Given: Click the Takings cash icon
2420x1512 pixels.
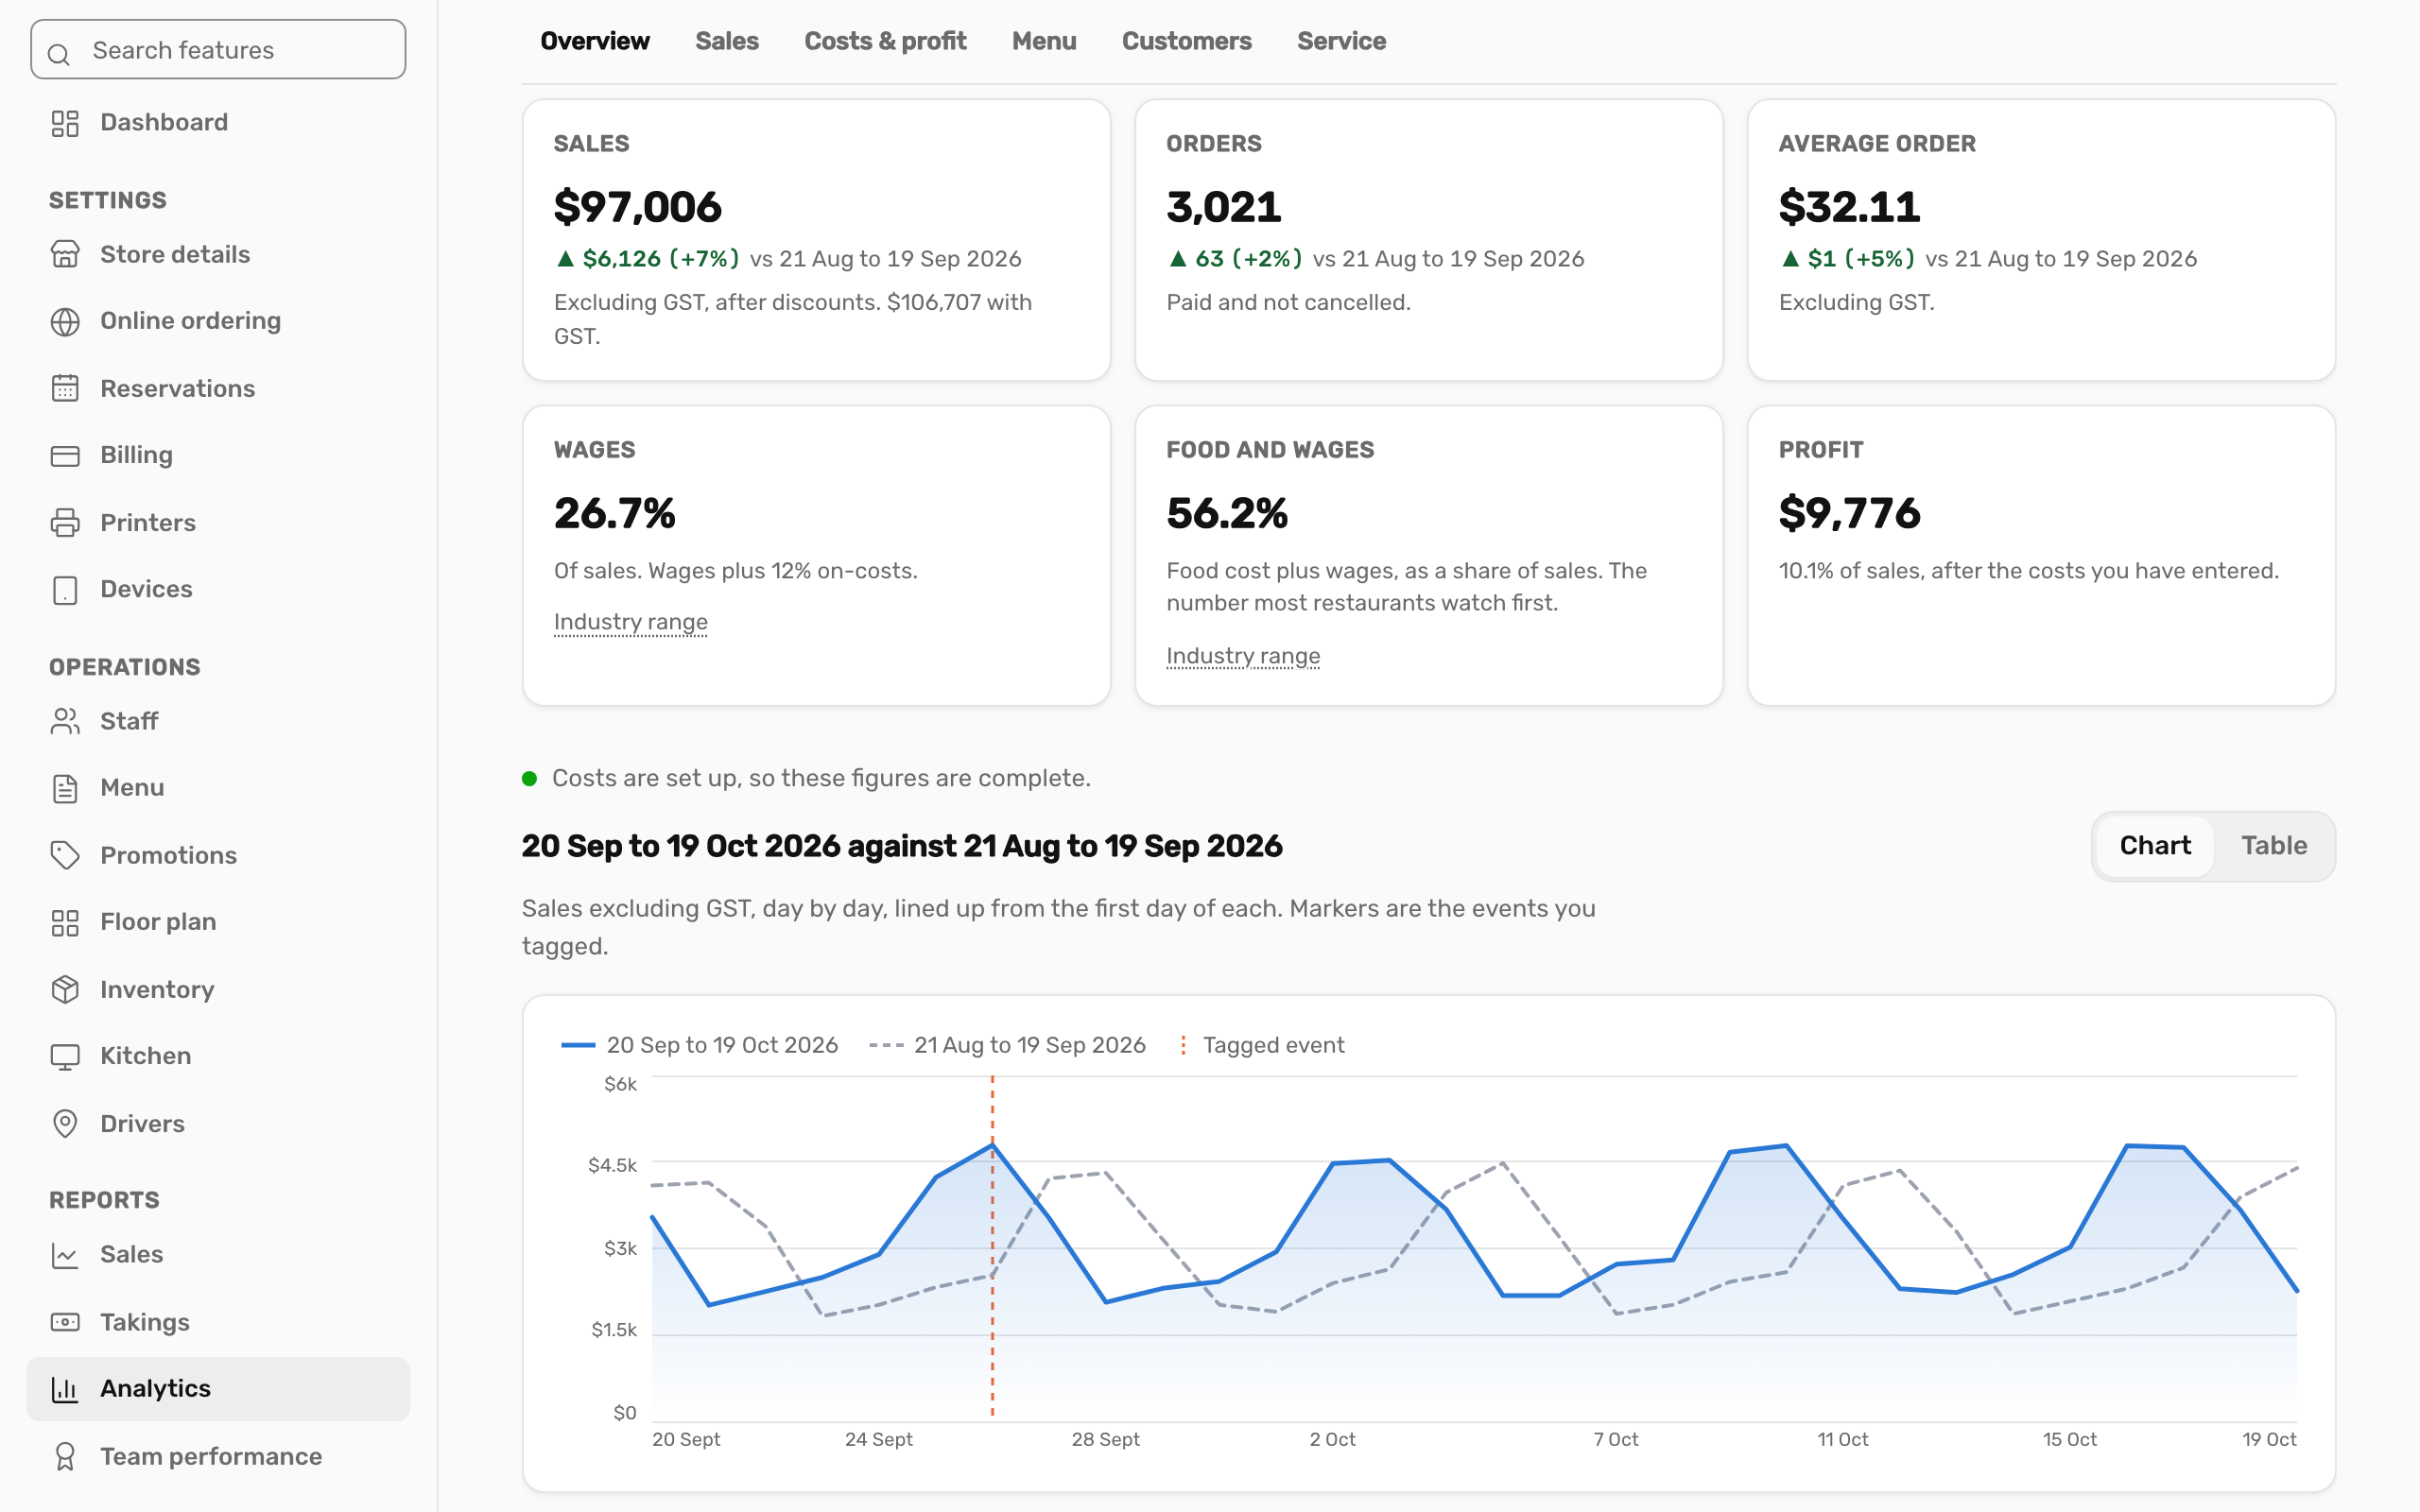Looking at the screenshot, I should click(x=65, y=1322).
